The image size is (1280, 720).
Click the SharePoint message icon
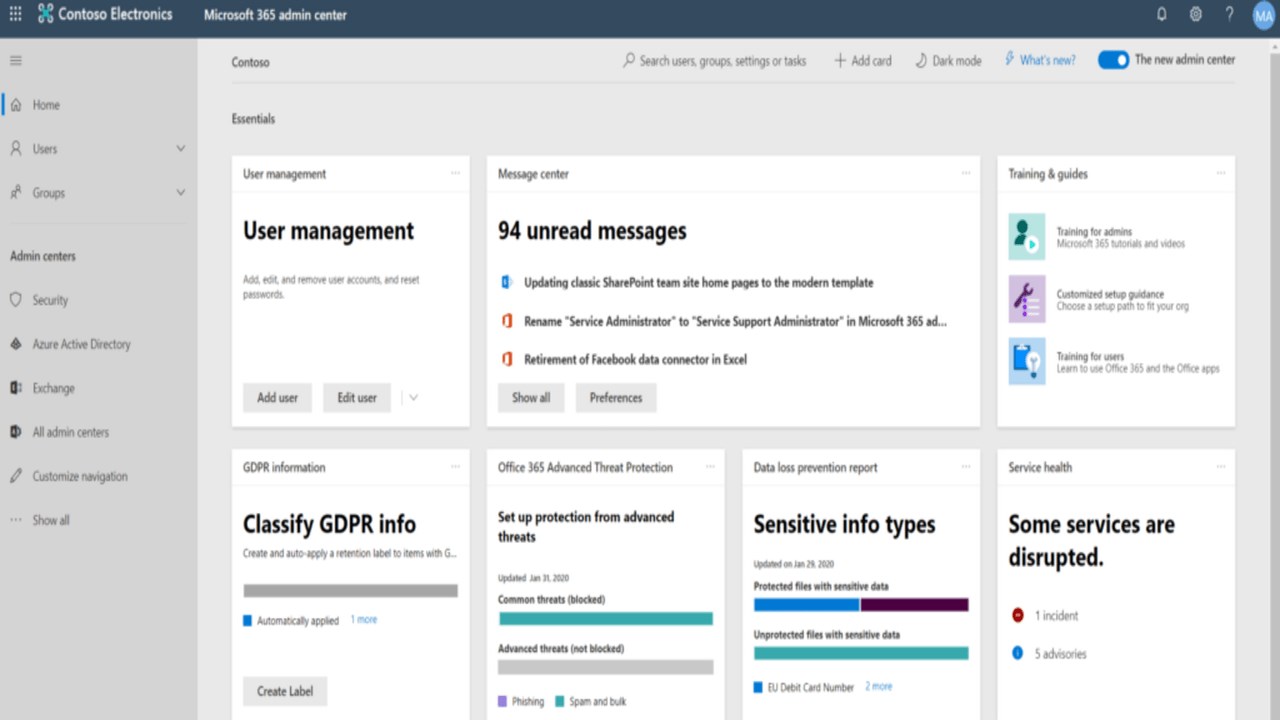click(x=507, y=283)
